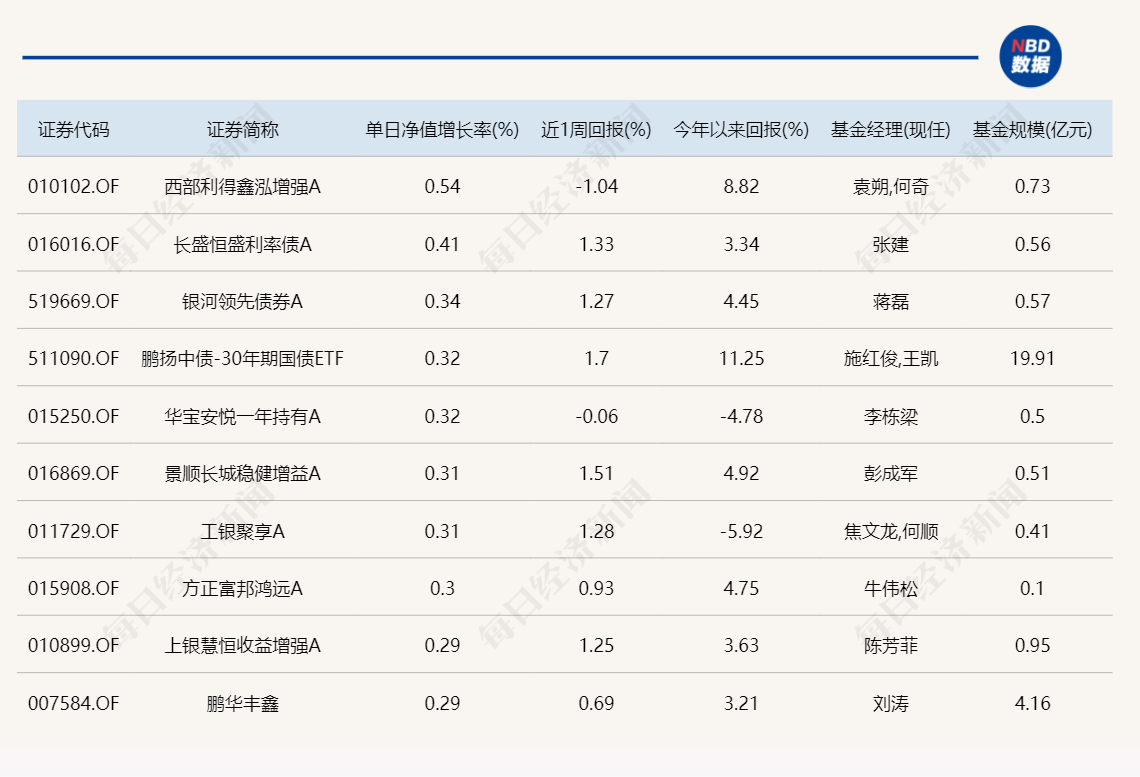Click the 单日净值增长率(%) column header

tap(442, 129)
